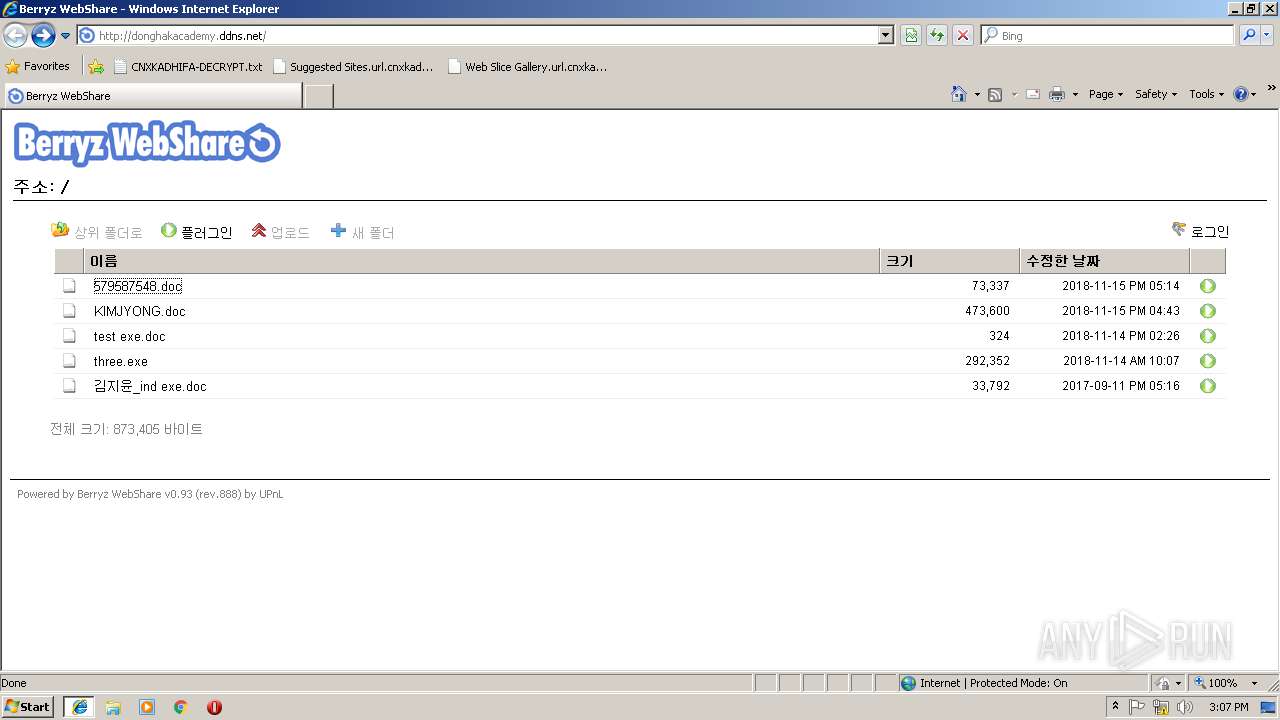This screenshot has height=720, width=1280.
Task: Click the RSS feeds icon
Action: click(x=995, y=94)
